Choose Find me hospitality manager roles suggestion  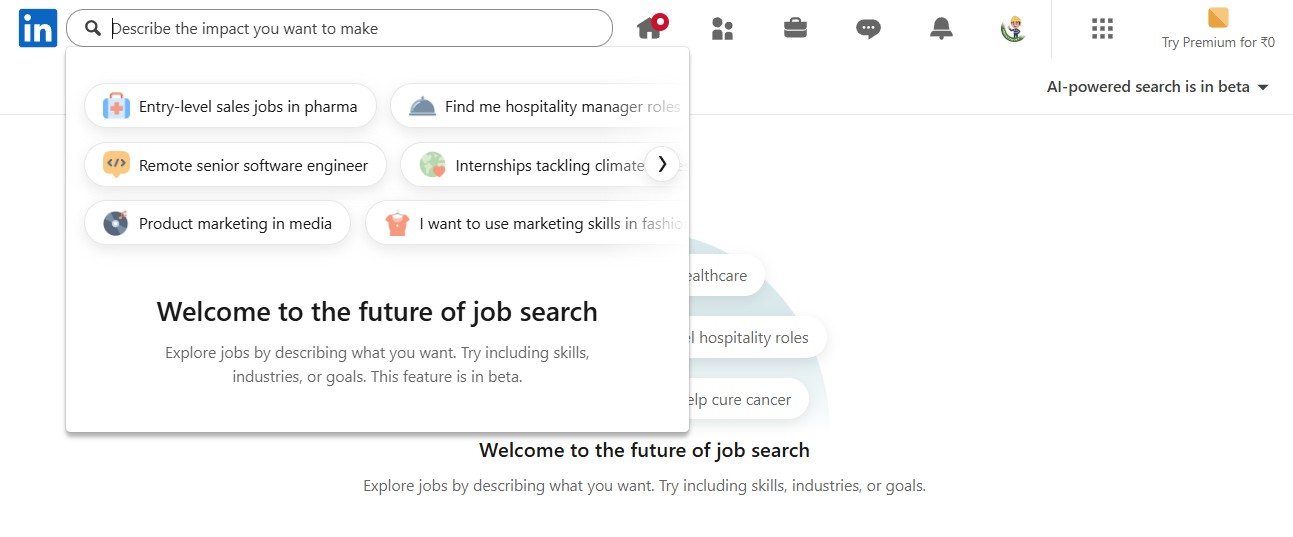[540, 106]
